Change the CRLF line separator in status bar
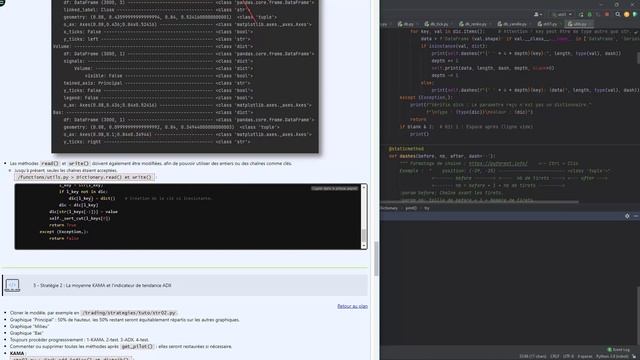This screenshot has height=360, width=640. [555, 356]
